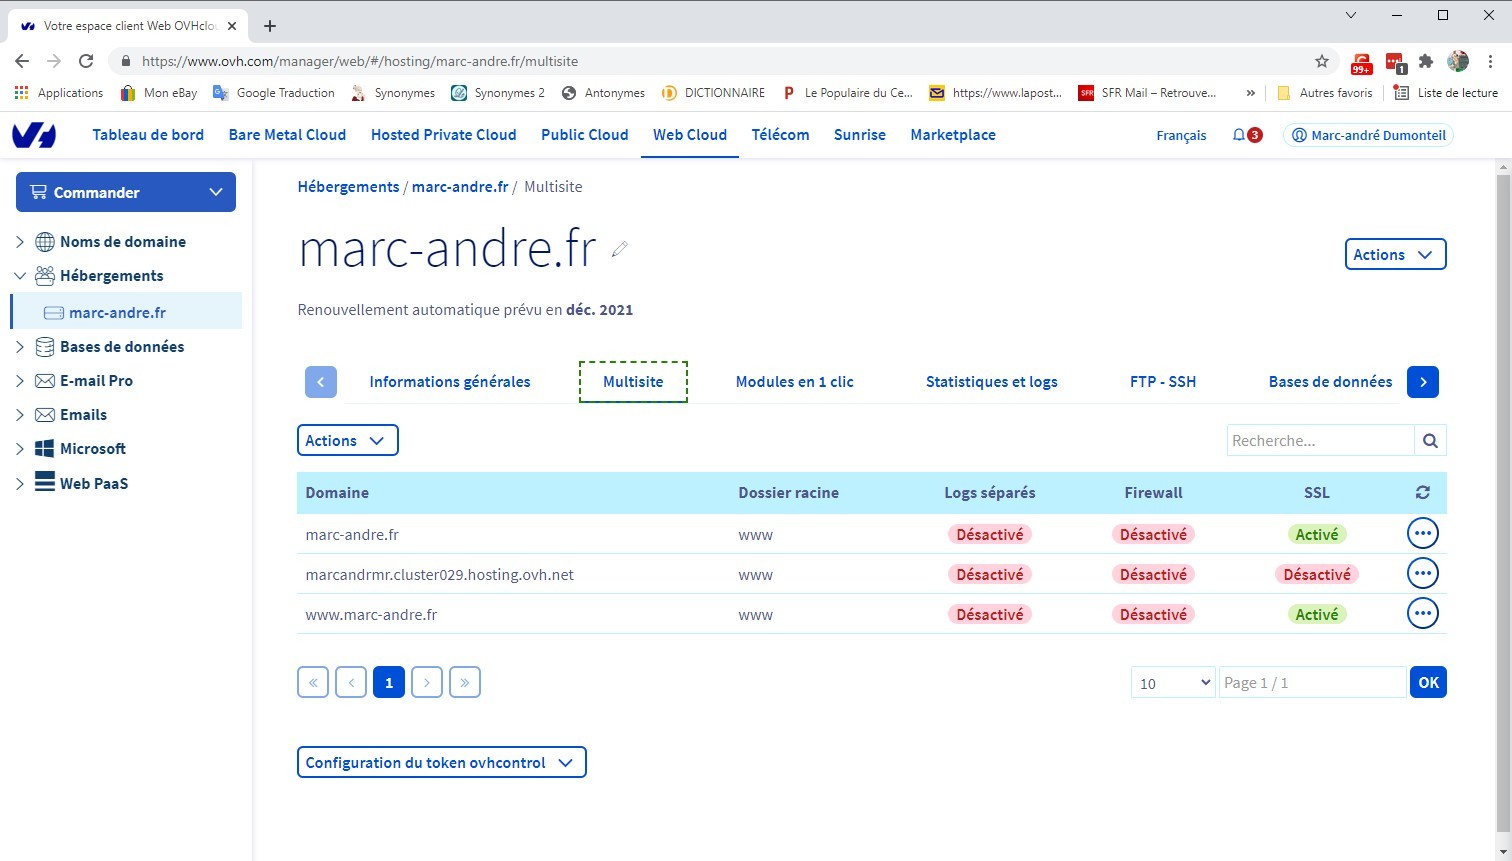Bookmark this page with the star icon
This screenshot has height=861, width=1512.
coord(1321,61)
